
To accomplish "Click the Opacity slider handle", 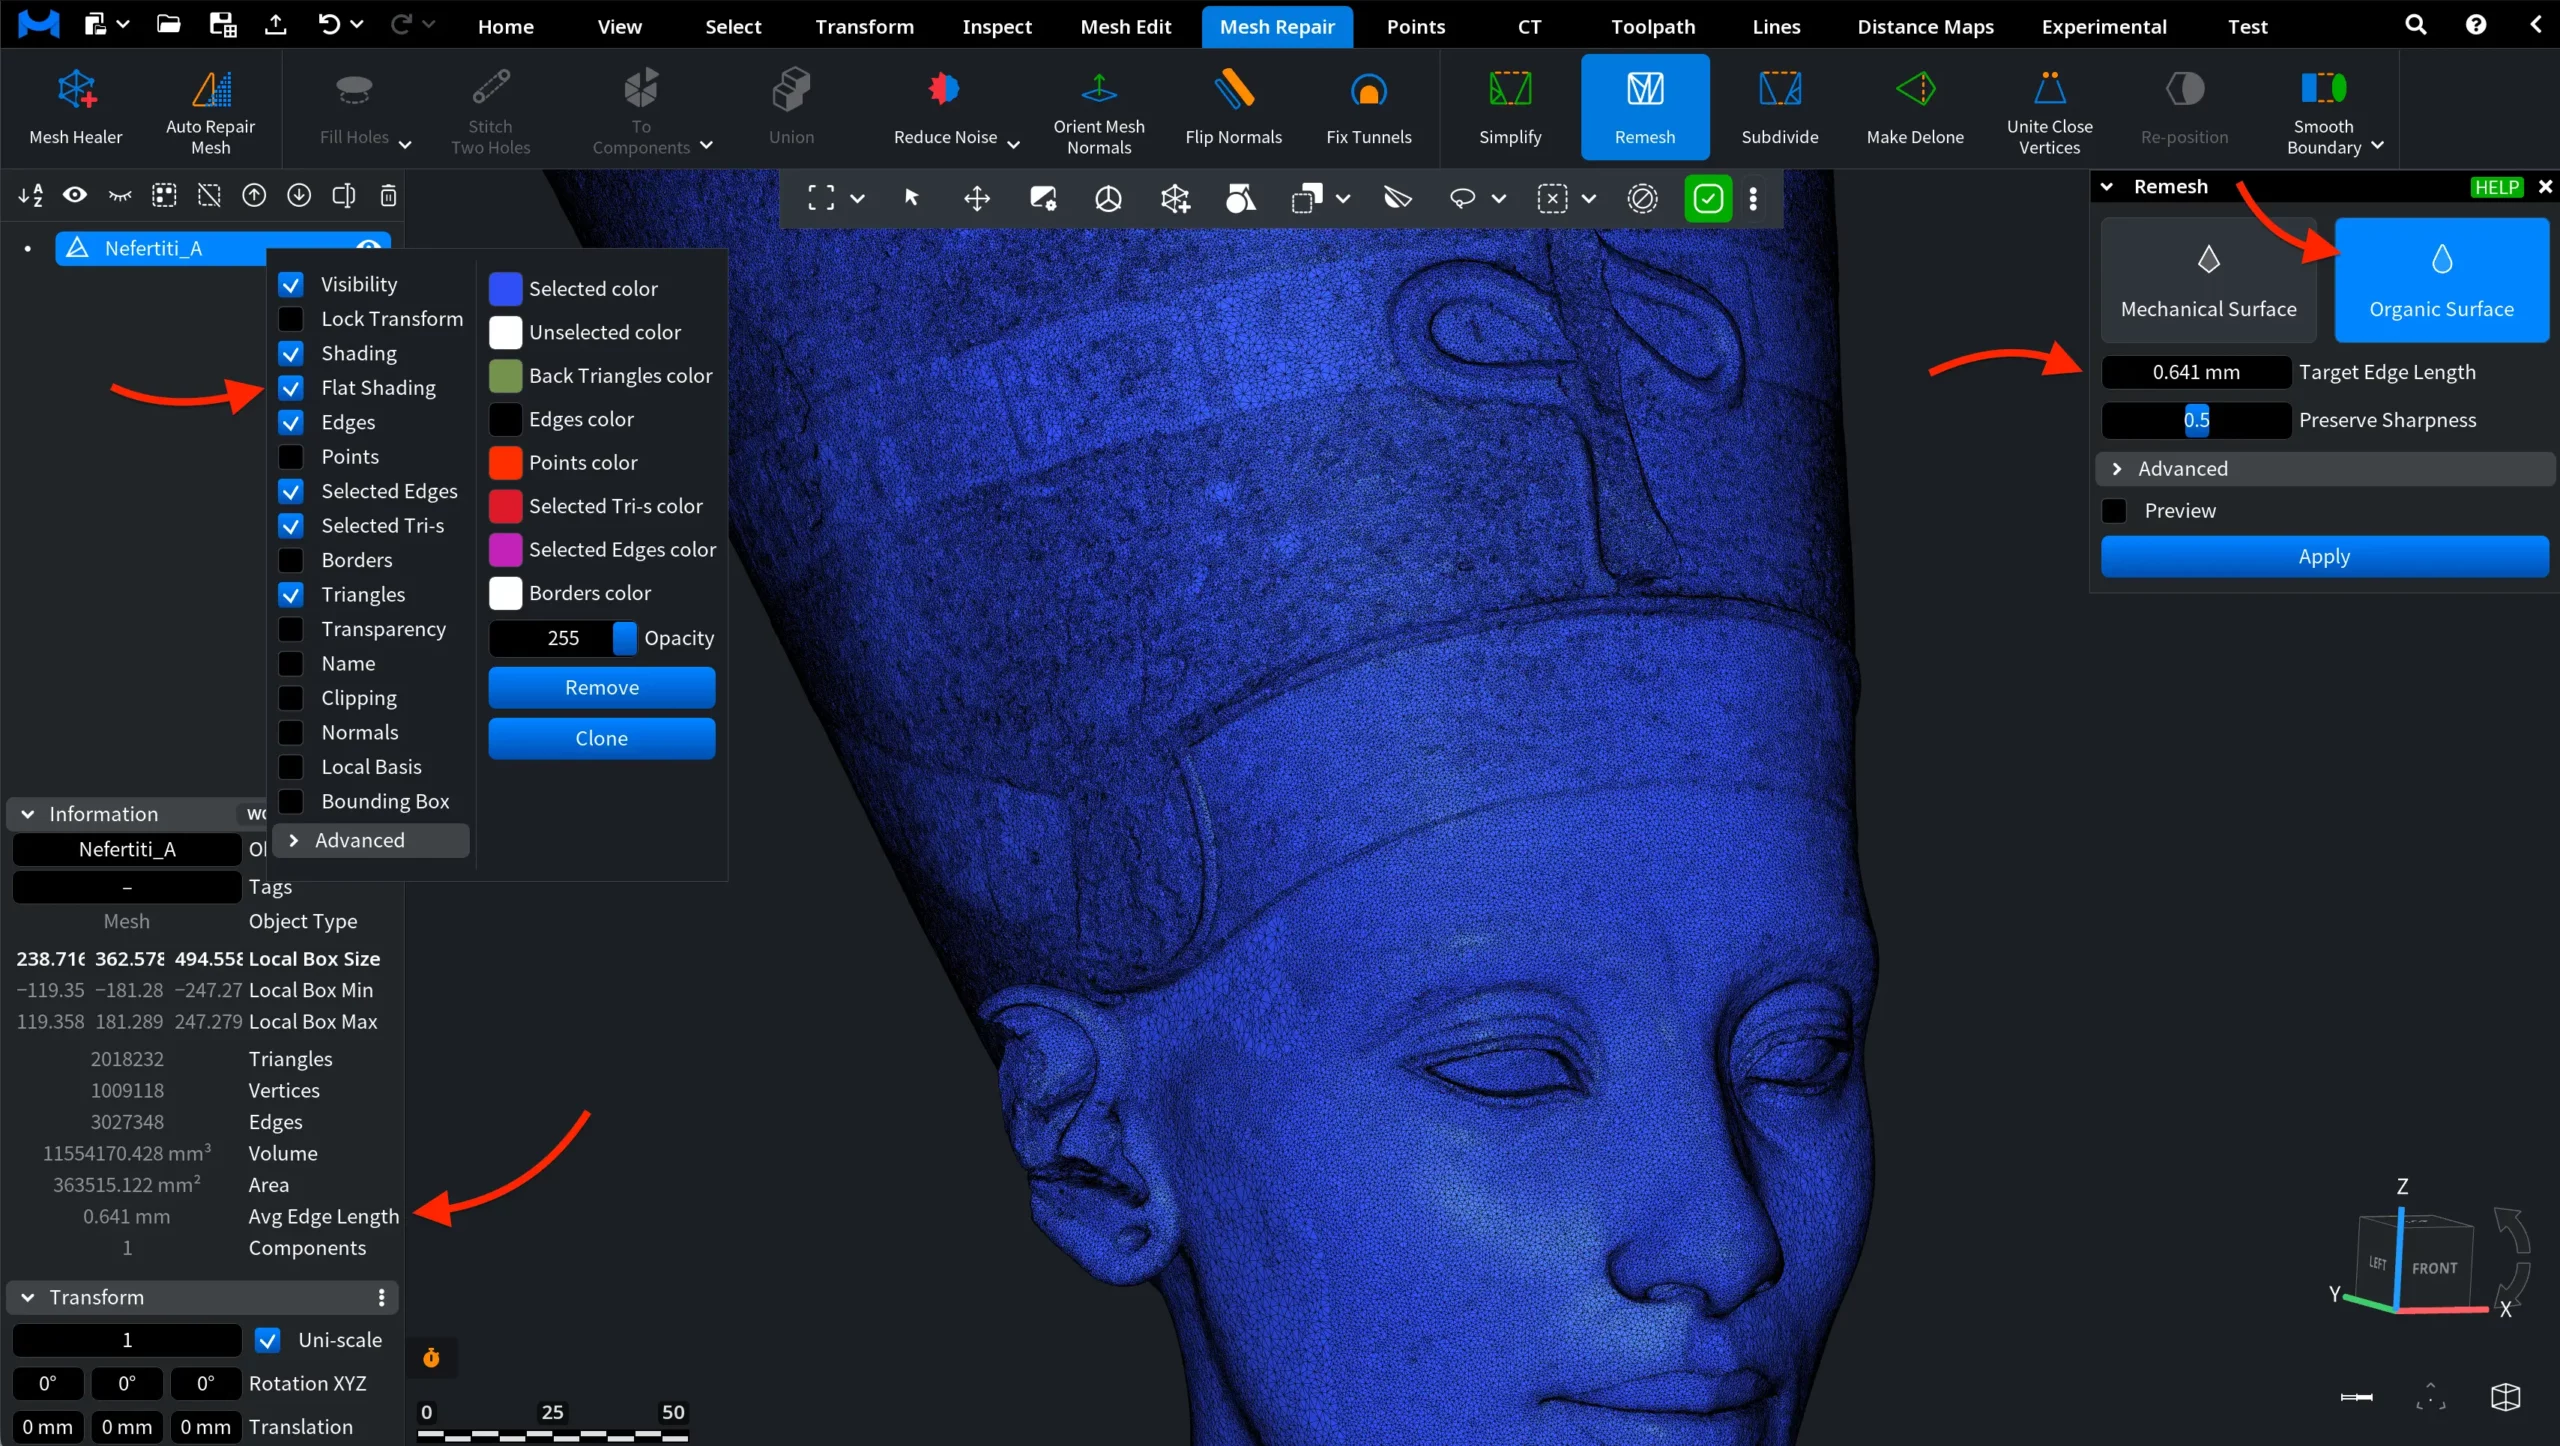I will 624,638.
